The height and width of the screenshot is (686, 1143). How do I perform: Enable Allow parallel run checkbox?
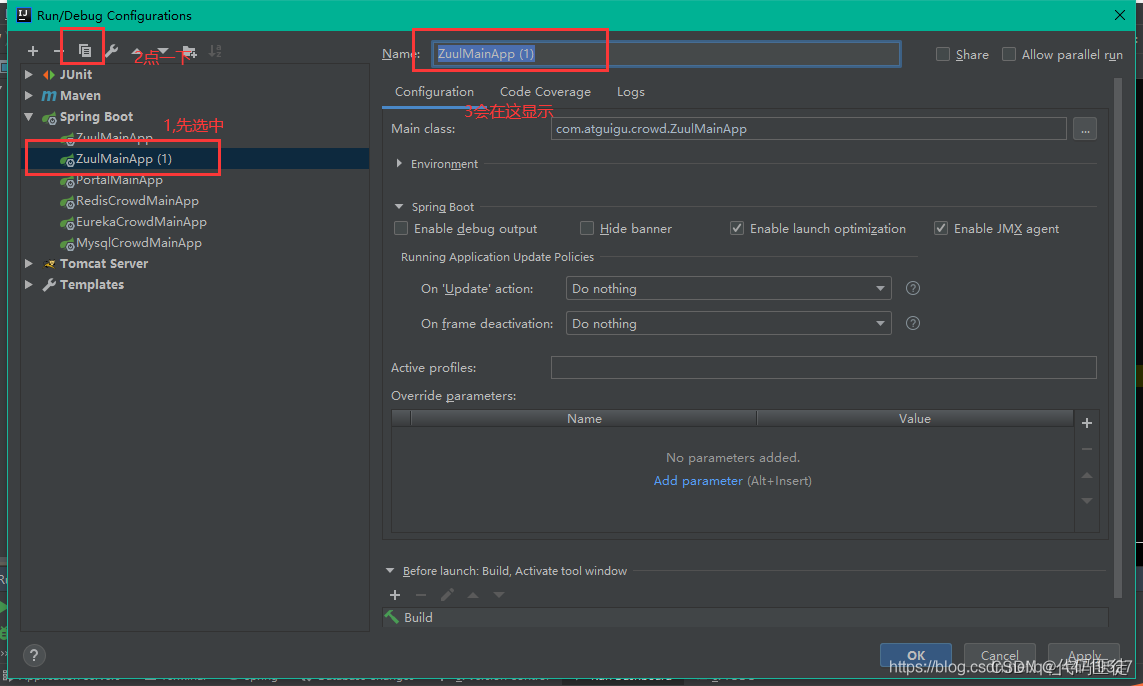click(x=1009, y=54)
